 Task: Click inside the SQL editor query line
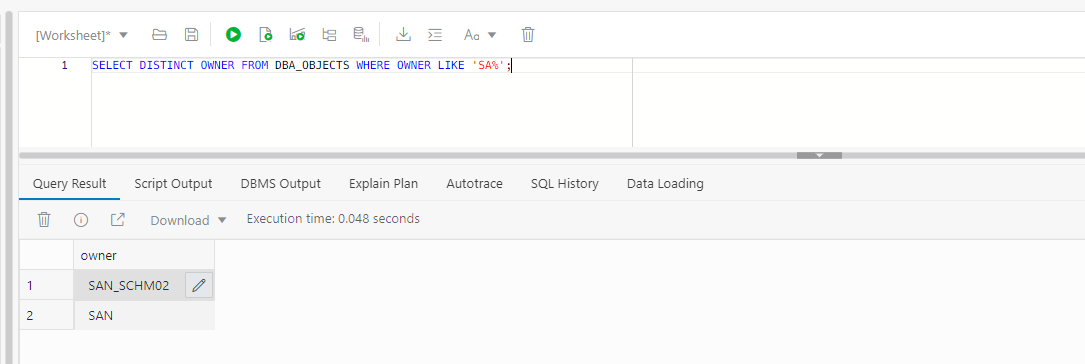click(x=302, y=66)
